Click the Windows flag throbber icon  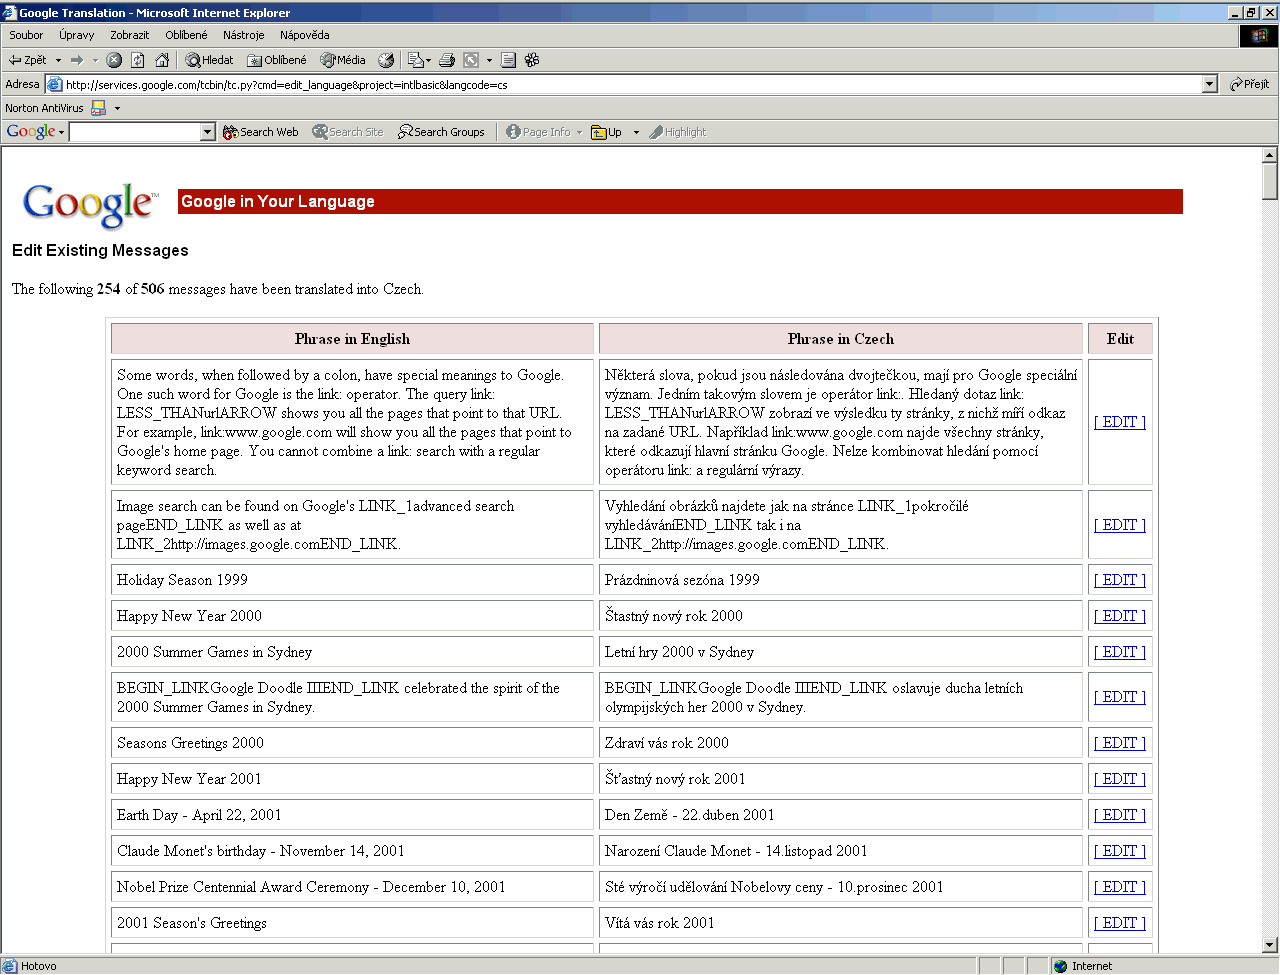(x=1259, y=36)
